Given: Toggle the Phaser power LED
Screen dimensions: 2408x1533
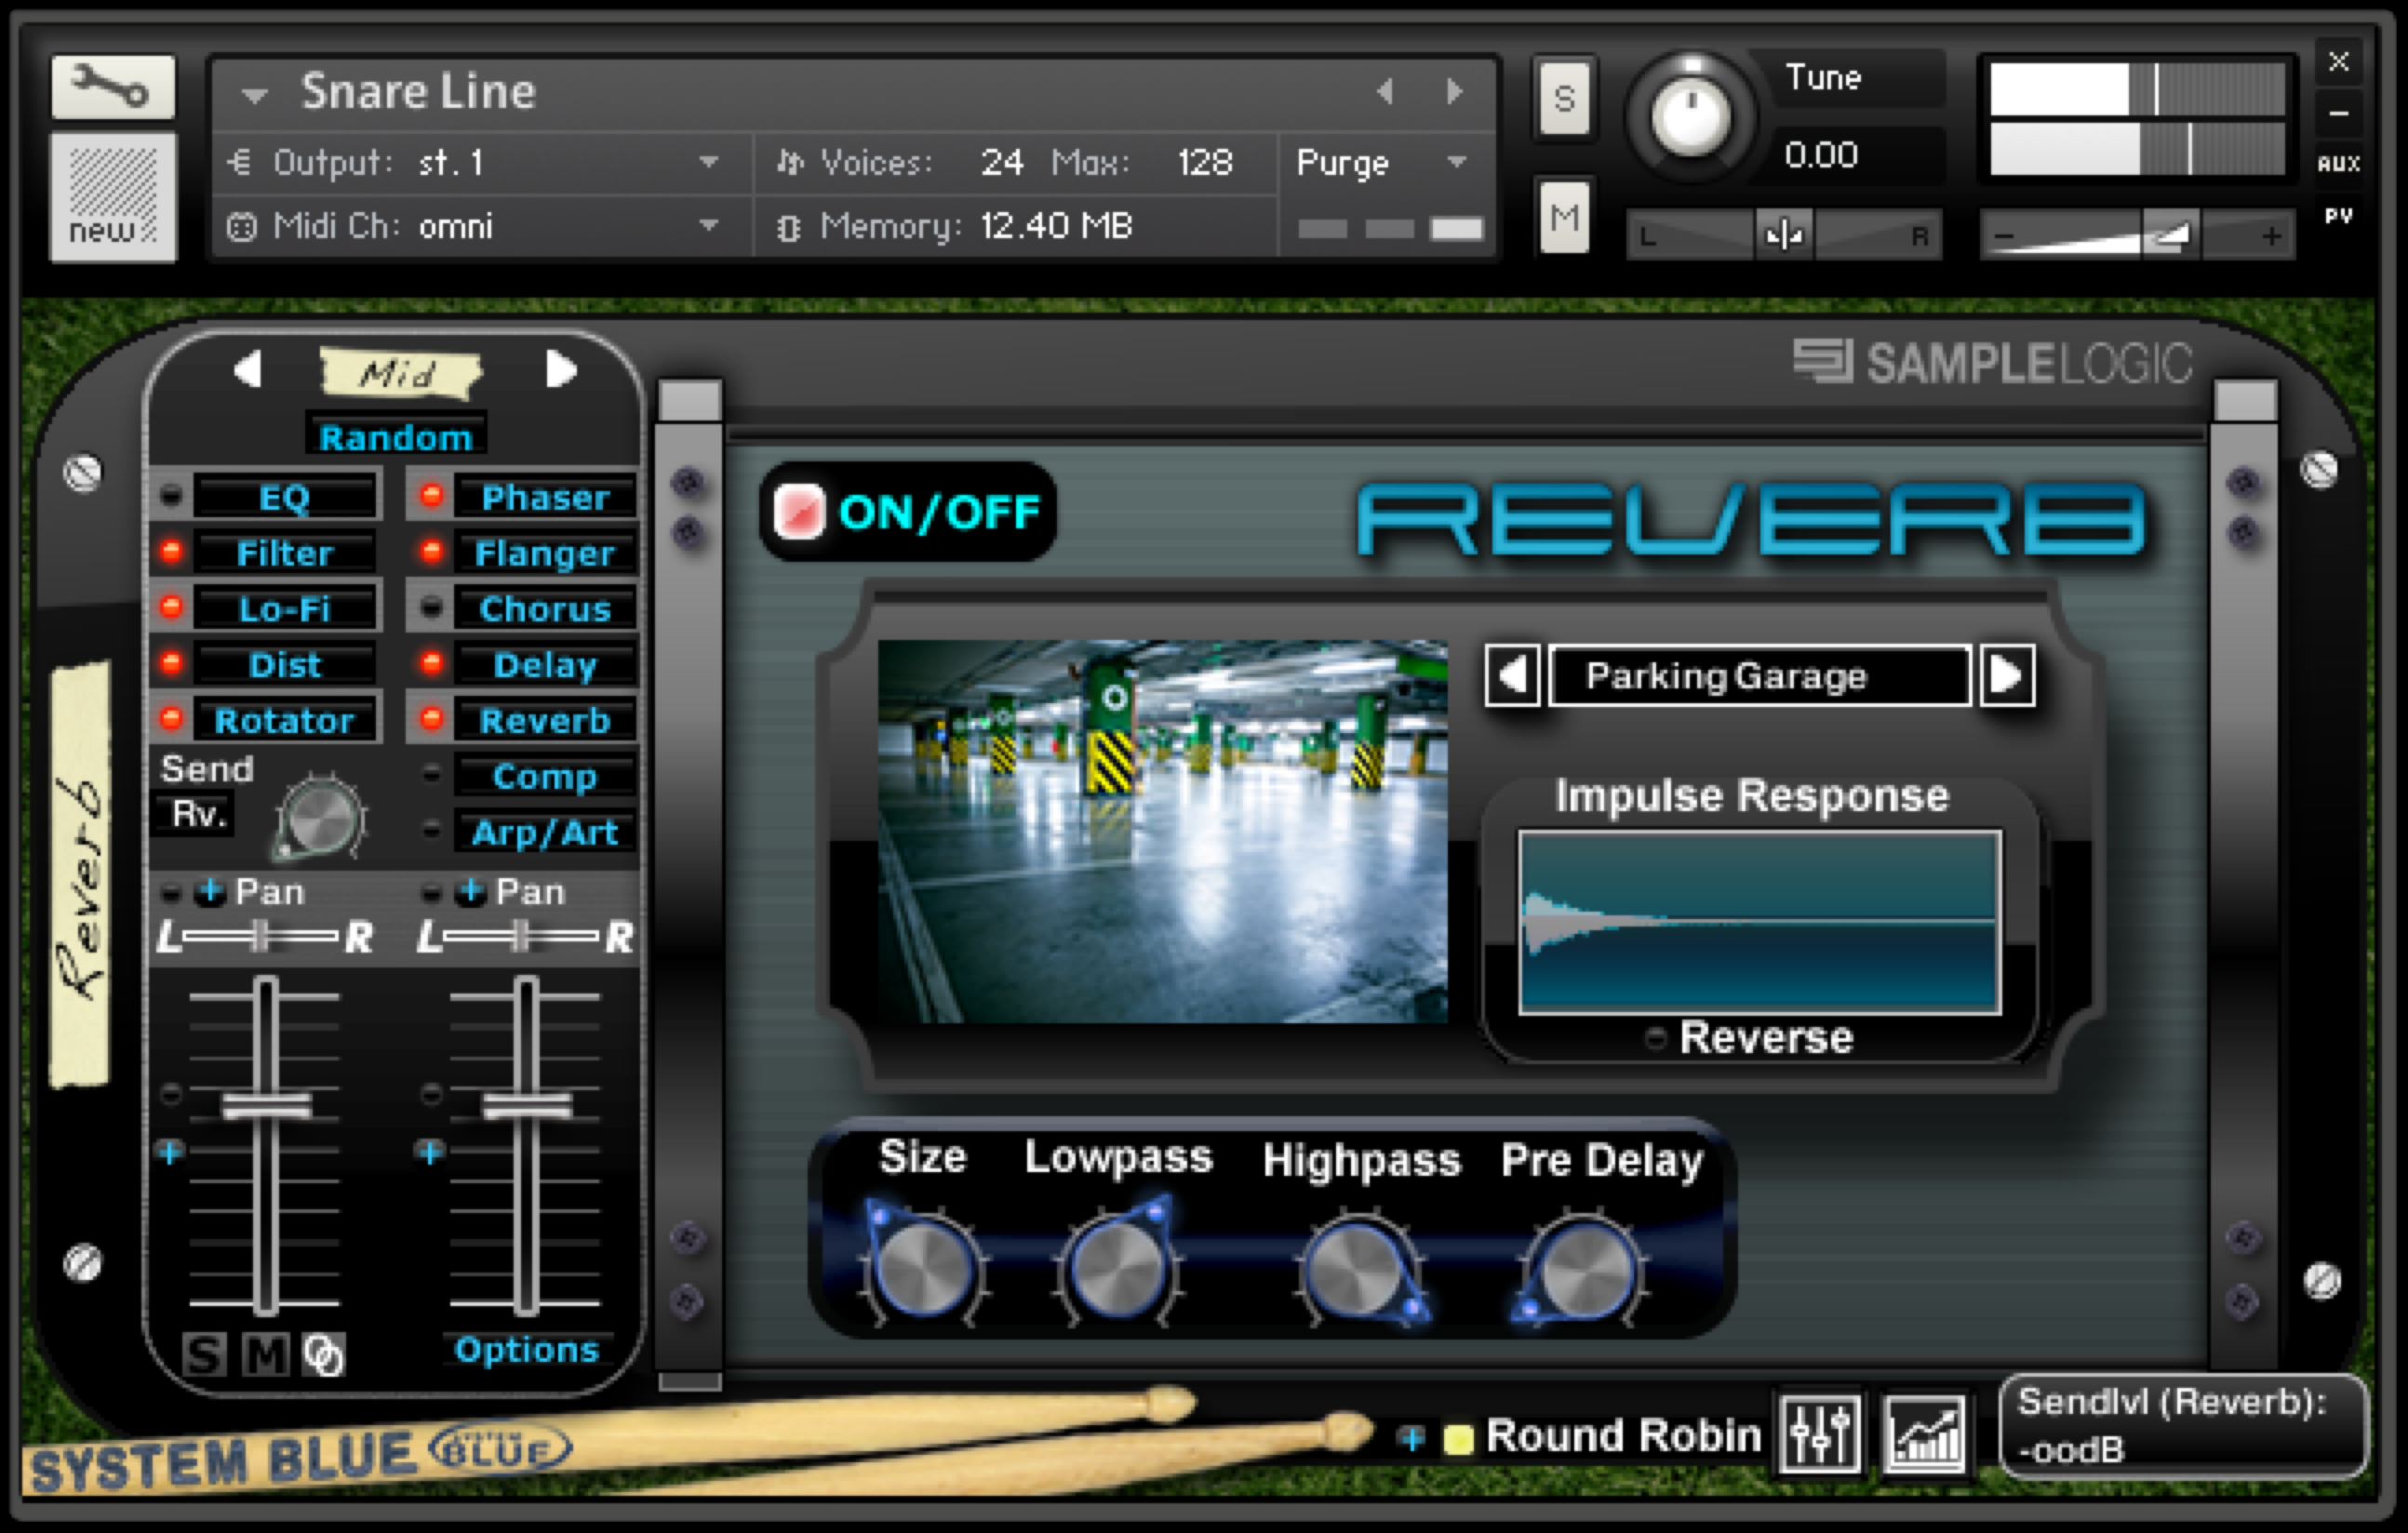Looking at the screenshot, I should pos(432,495).
